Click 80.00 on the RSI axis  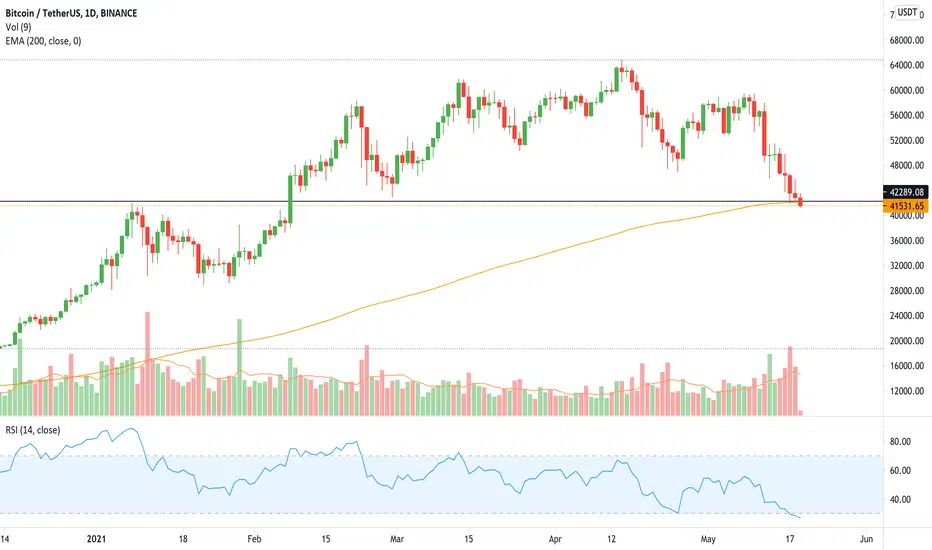point(900,442)
